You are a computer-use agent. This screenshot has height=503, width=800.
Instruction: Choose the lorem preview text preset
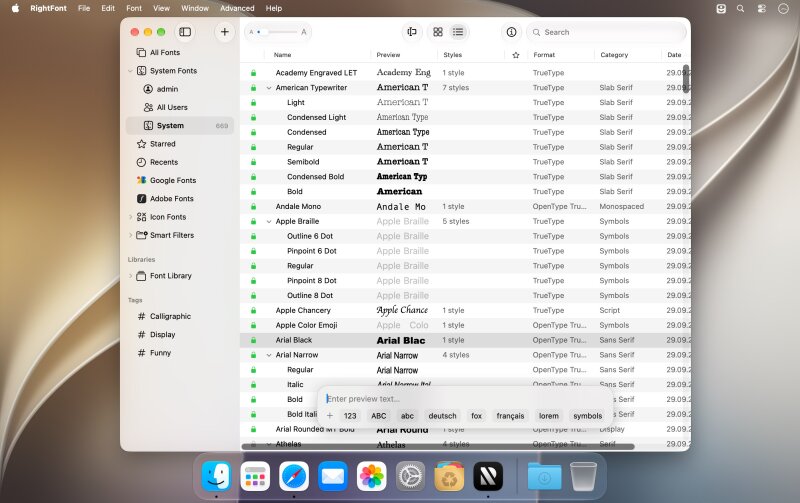tap(548, 416)
